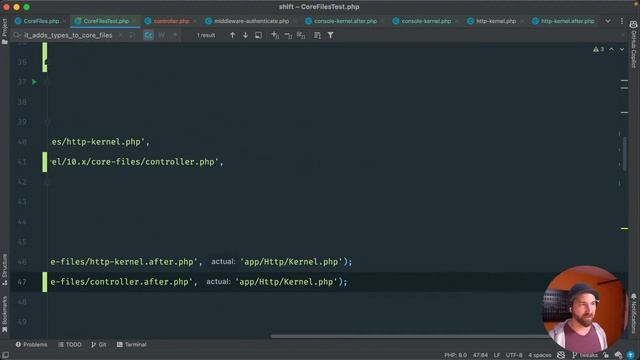Toggle Regex option in search bar
Viewport: 640px width, 360px height.
(175, 36)
